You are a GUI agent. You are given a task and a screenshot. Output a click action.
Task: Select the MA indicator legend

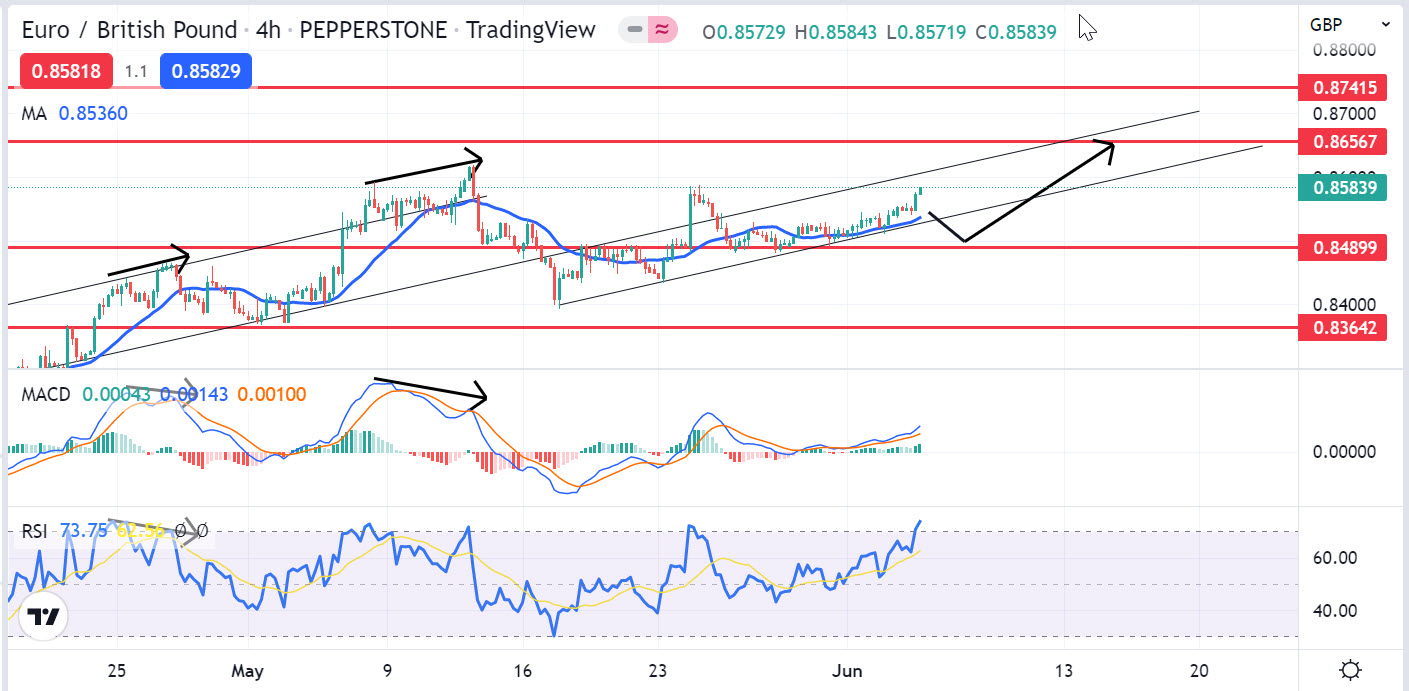[x=35, y=114]
